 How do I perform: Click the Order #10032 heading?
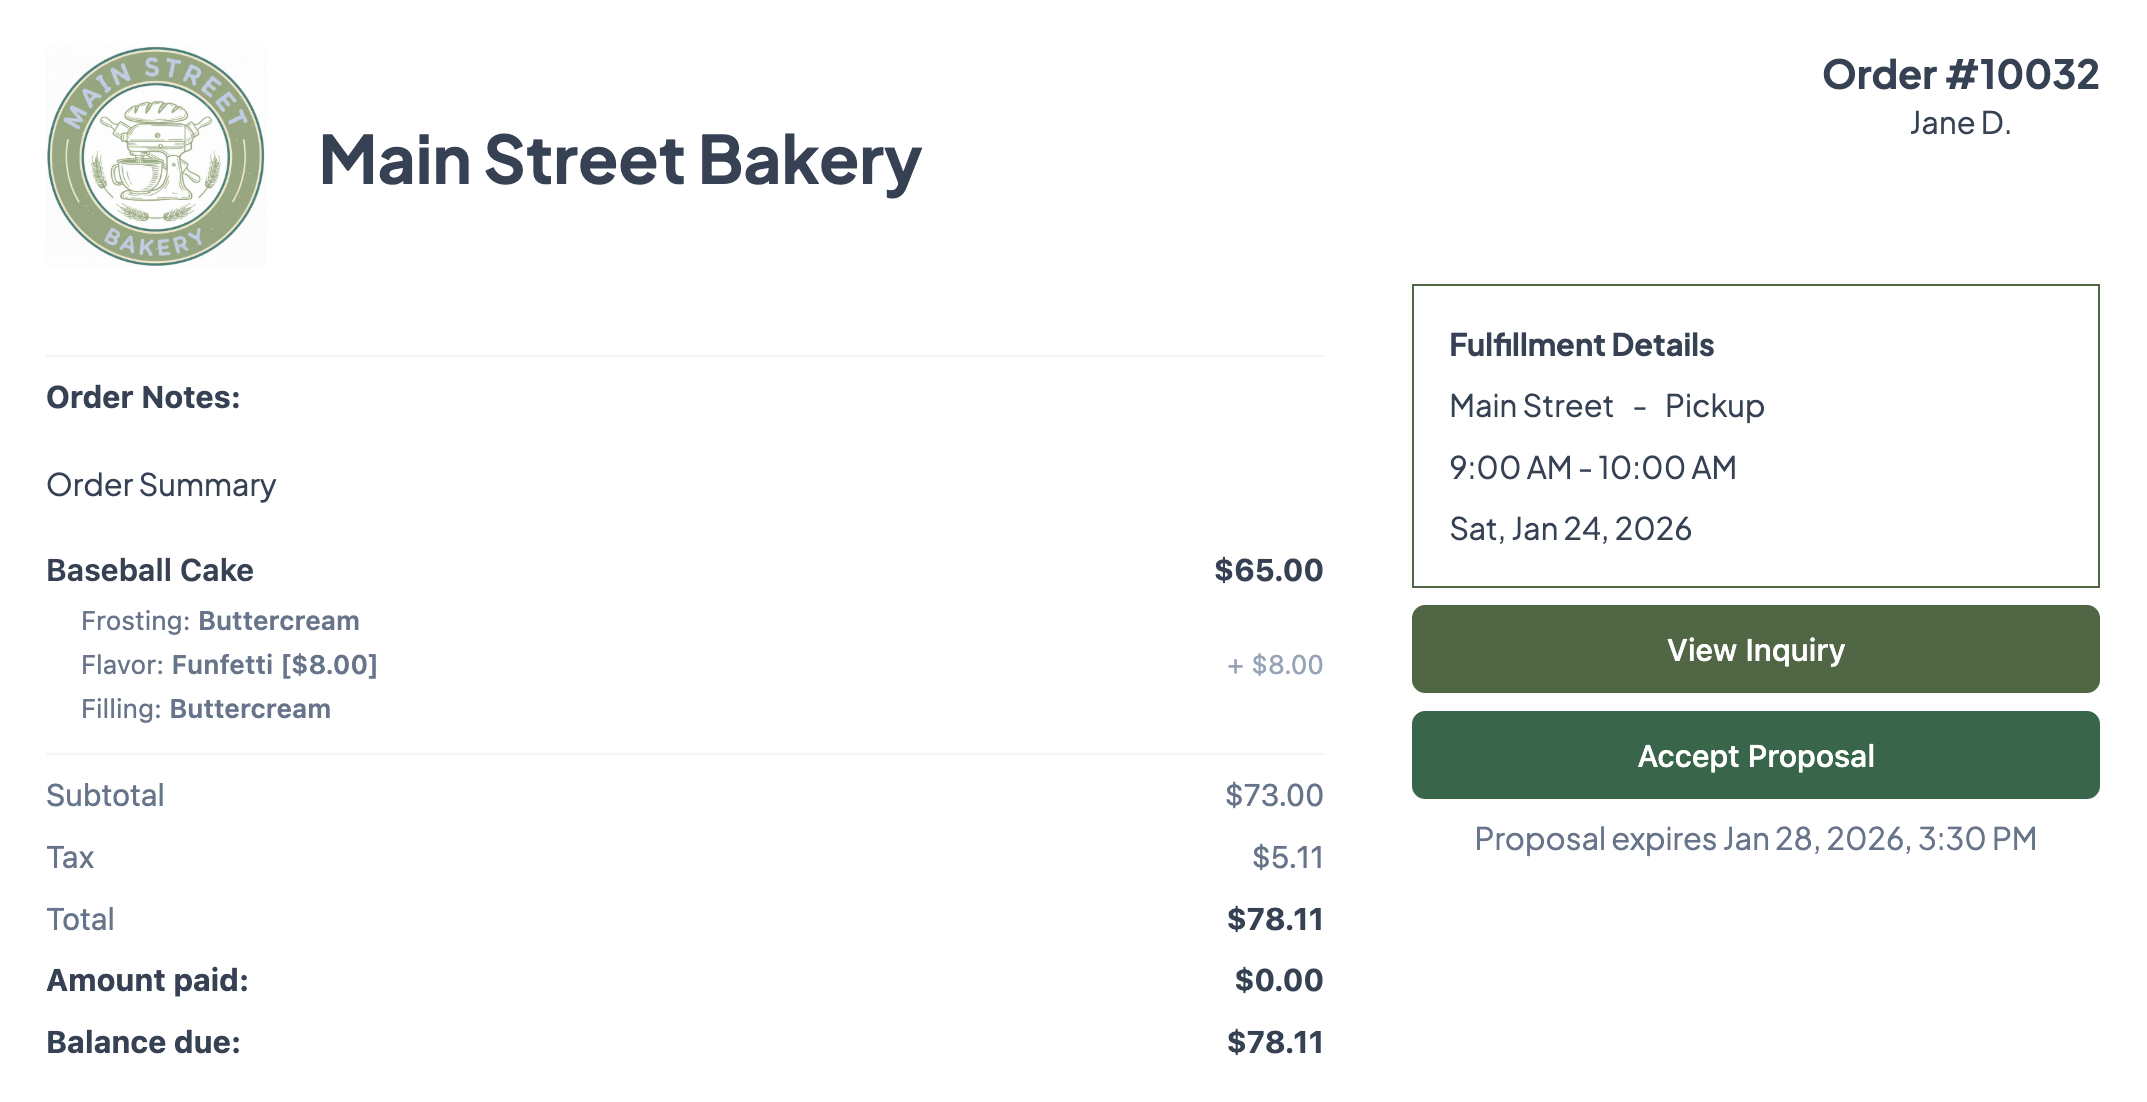pyautogui.click(x=1959, y=75)
